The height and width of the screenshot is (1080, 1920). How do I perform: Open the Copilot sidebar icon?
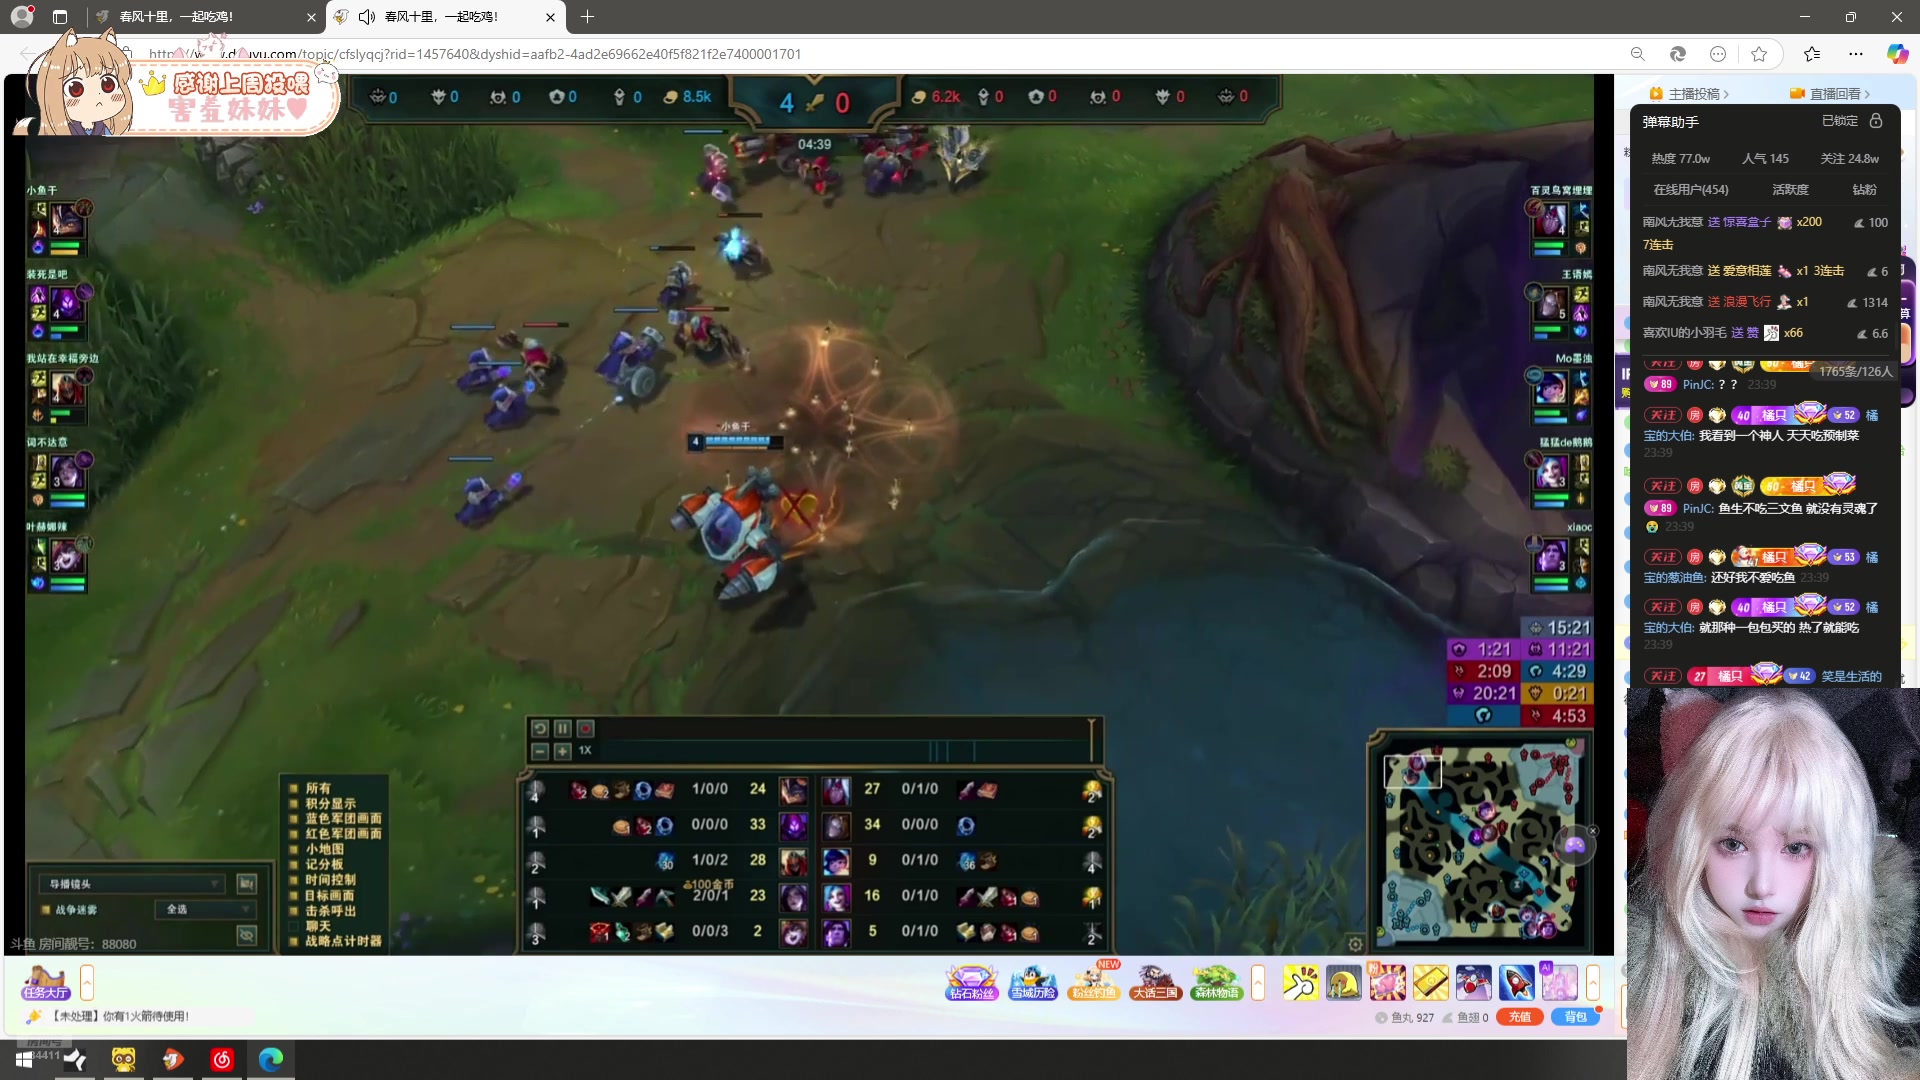(x=1897, y=54)
